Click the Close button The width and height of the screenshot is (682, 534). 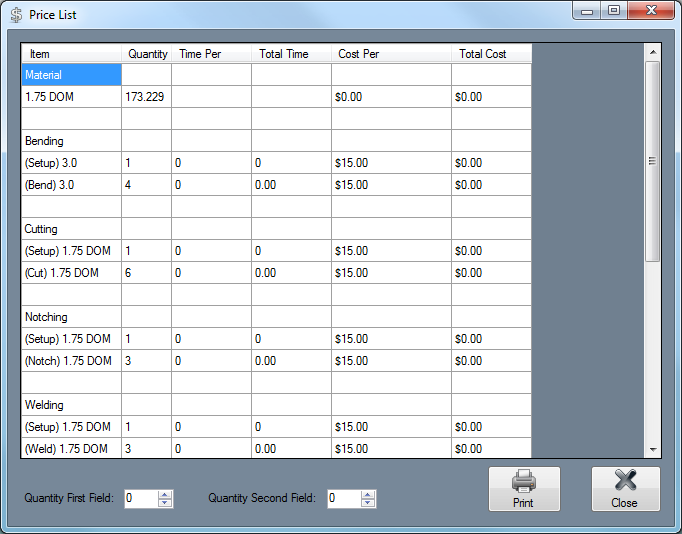(x=625, y=489)
